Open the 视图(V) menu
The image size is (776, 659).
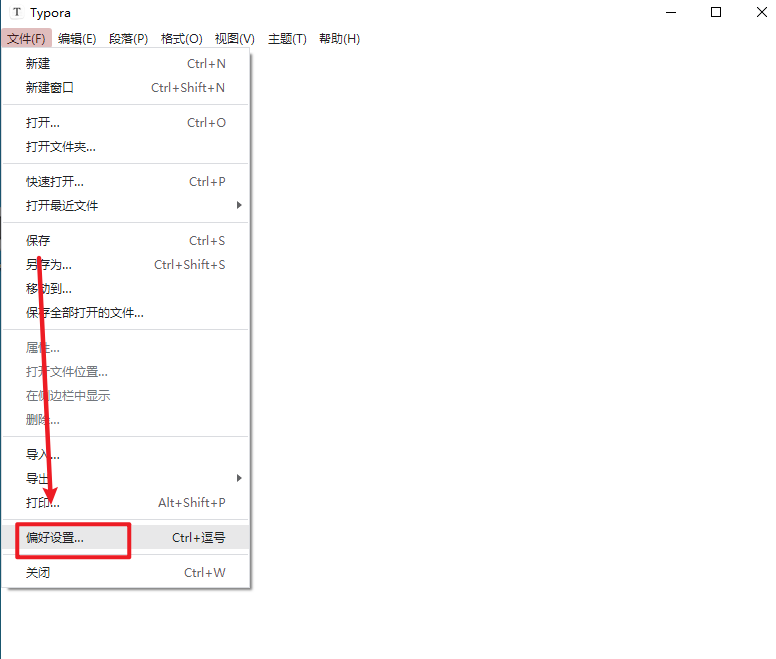(x=234, y=39)
